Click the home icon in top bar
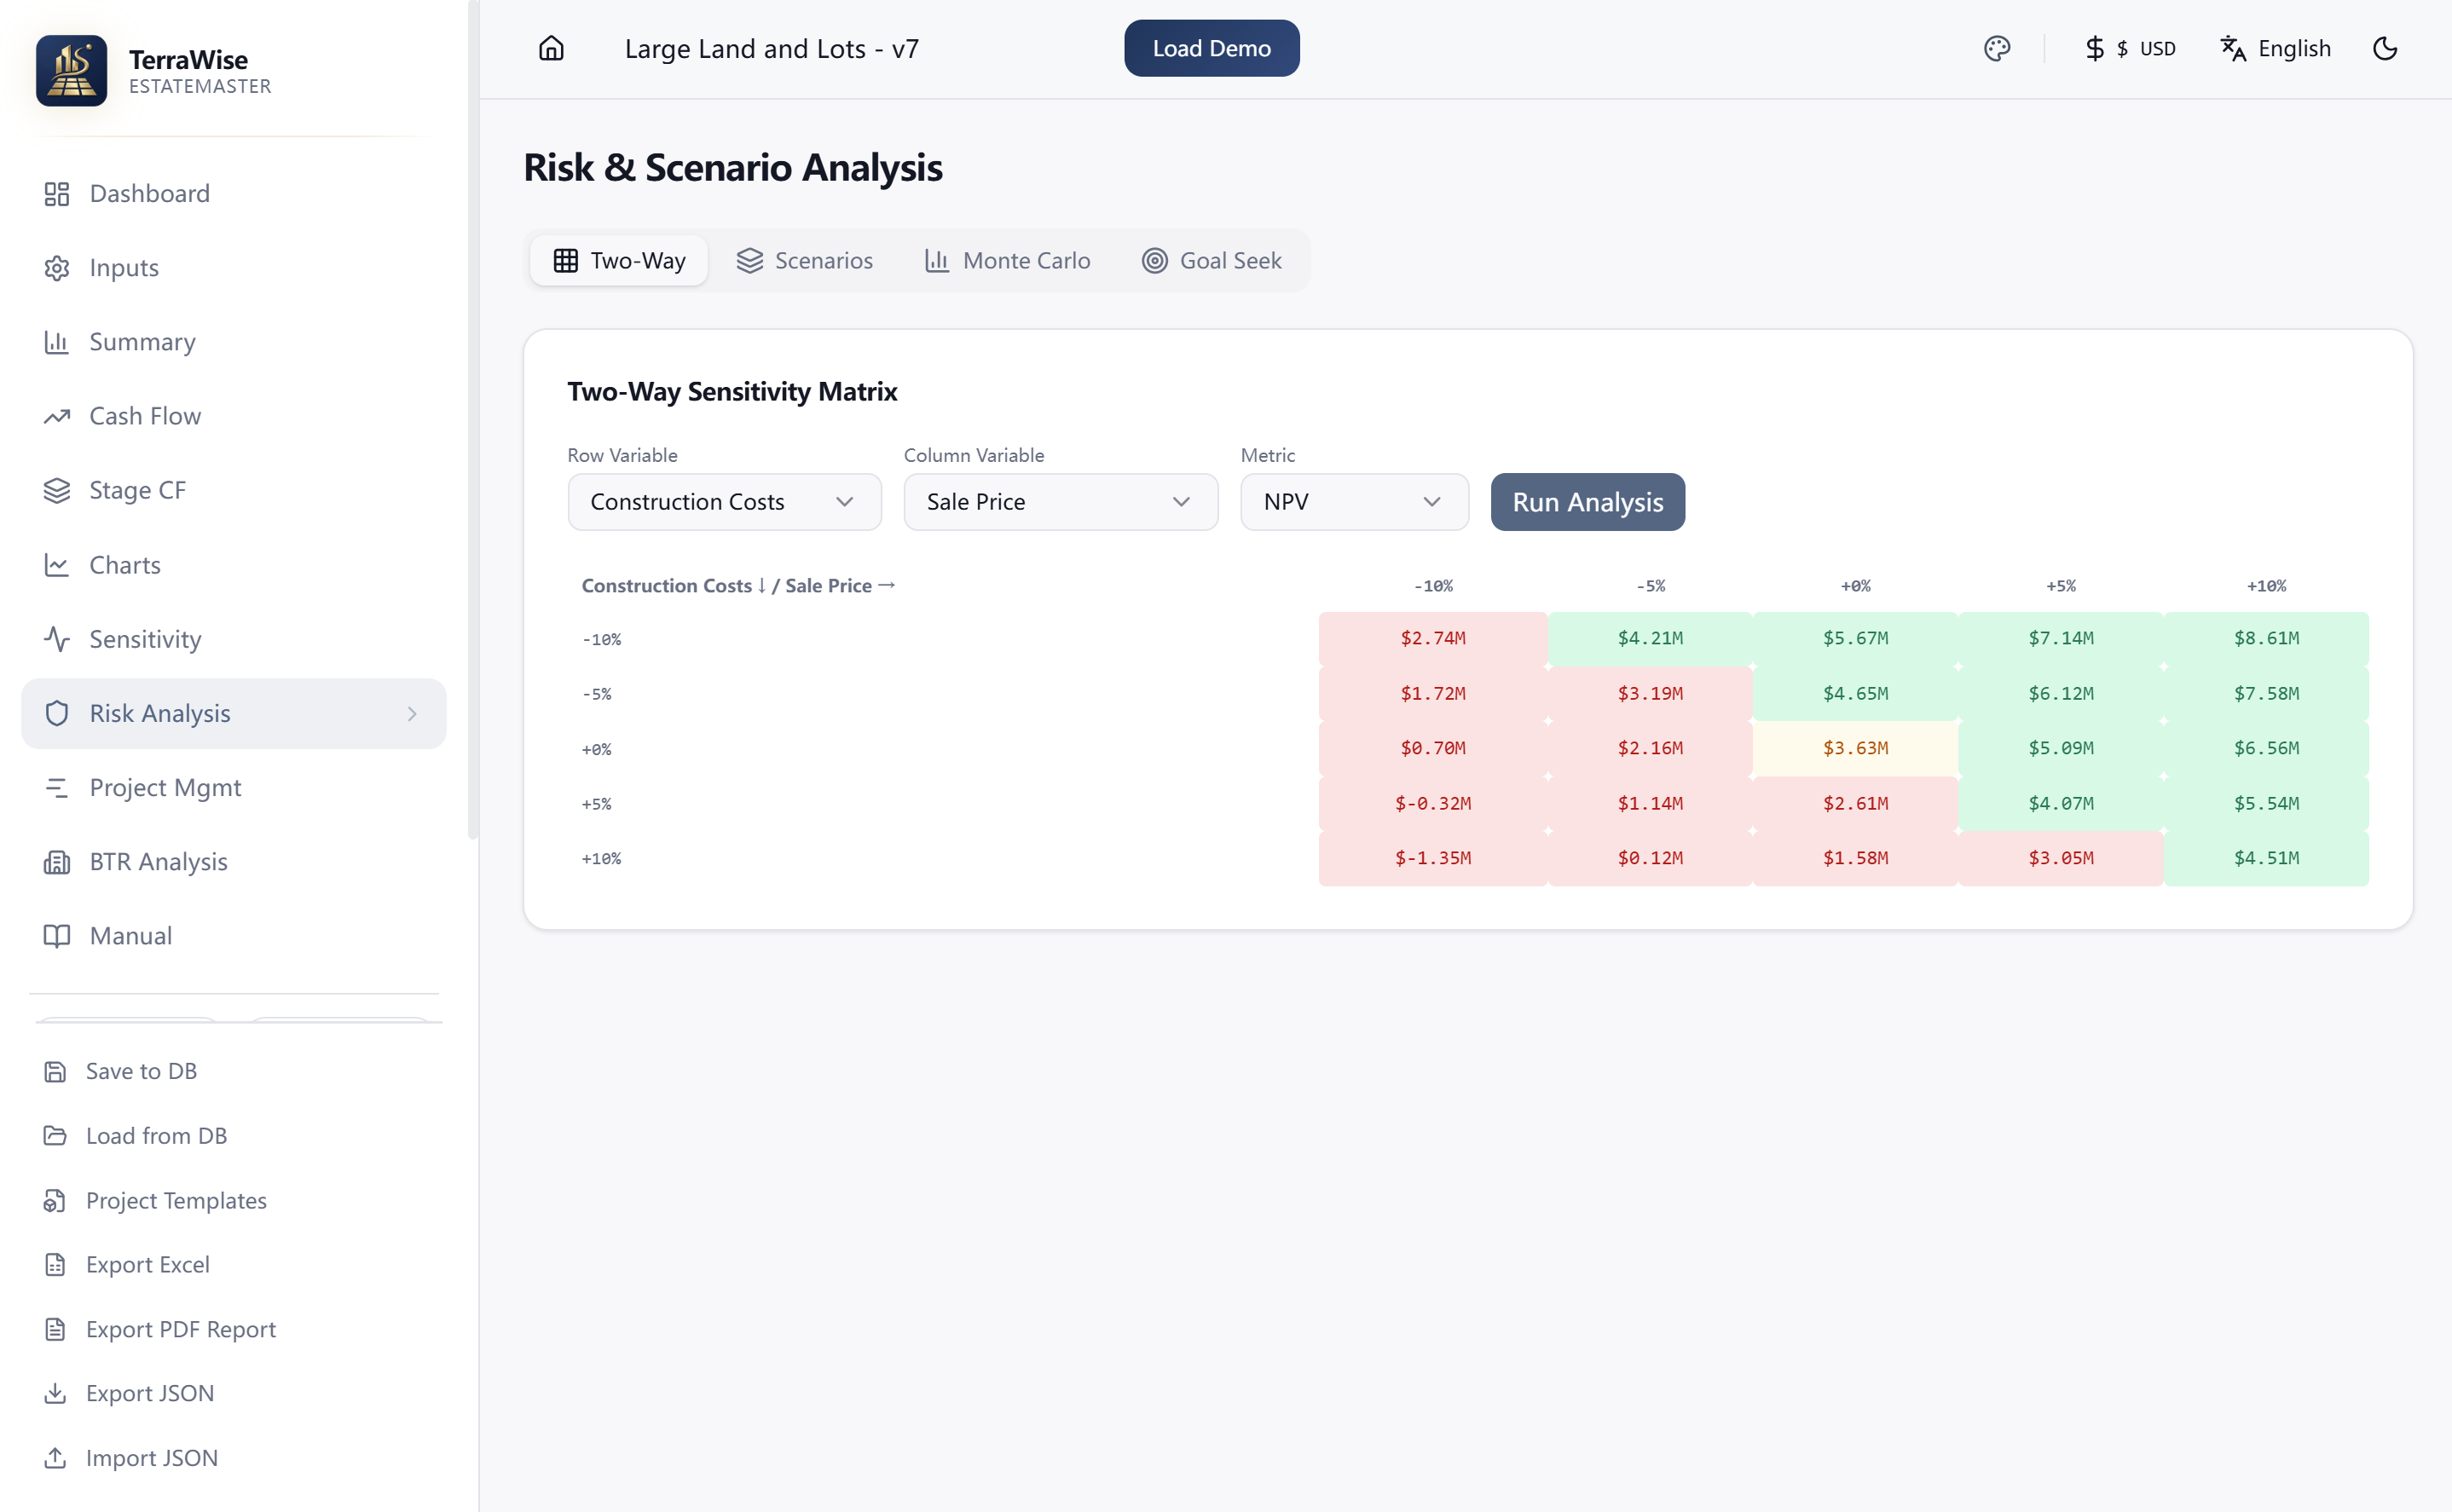The width and height of the screenshot is (2452, 1512). click(x=551, y=49)
